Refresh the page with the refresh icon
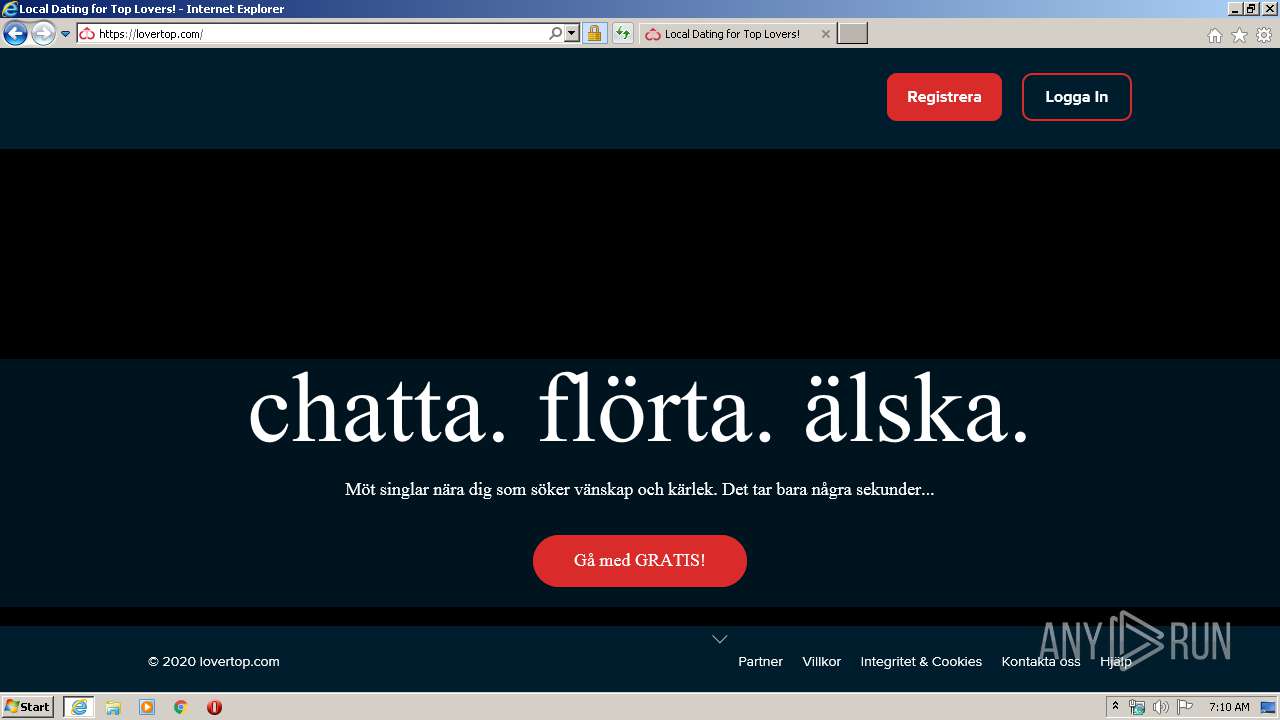Screen dimensions: 1280x720 623,34
